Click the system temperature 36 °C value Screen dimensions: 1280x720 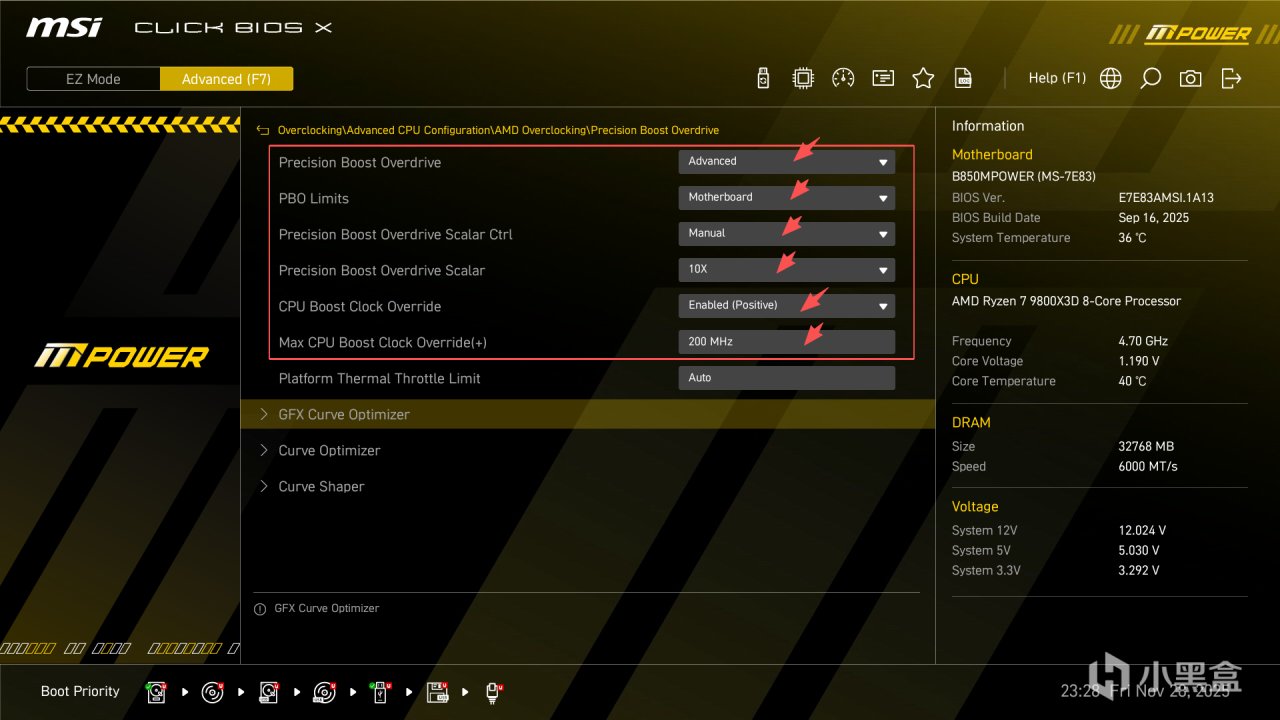coord(1132,238)
